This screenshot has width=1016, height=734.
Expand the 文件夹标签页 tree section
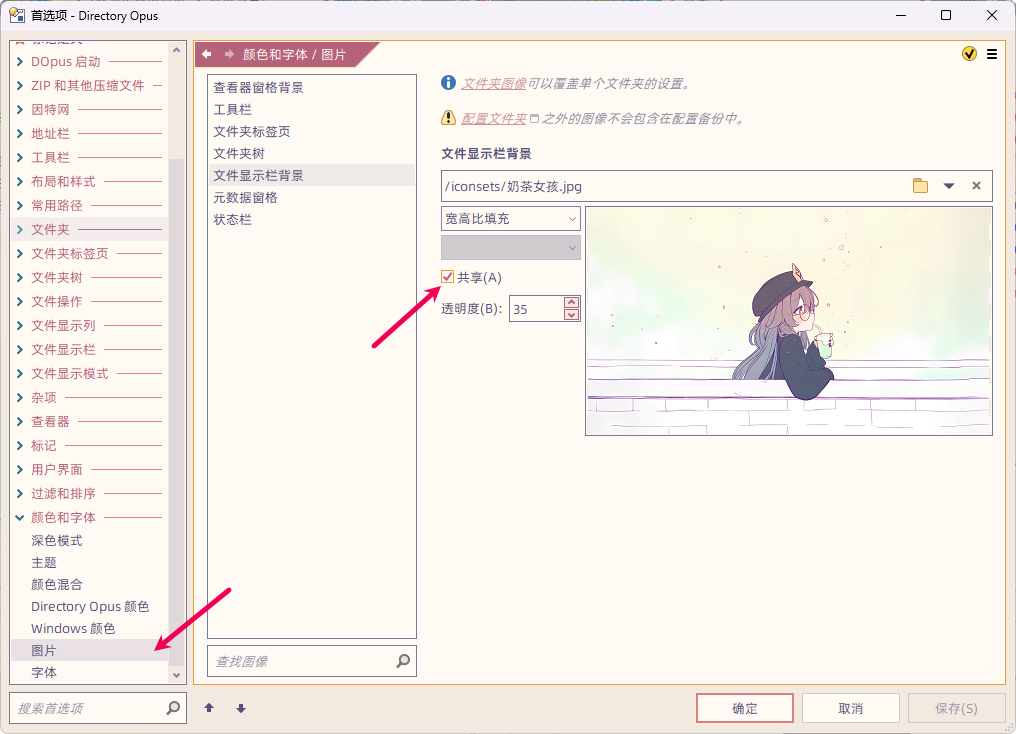(19, 253)
